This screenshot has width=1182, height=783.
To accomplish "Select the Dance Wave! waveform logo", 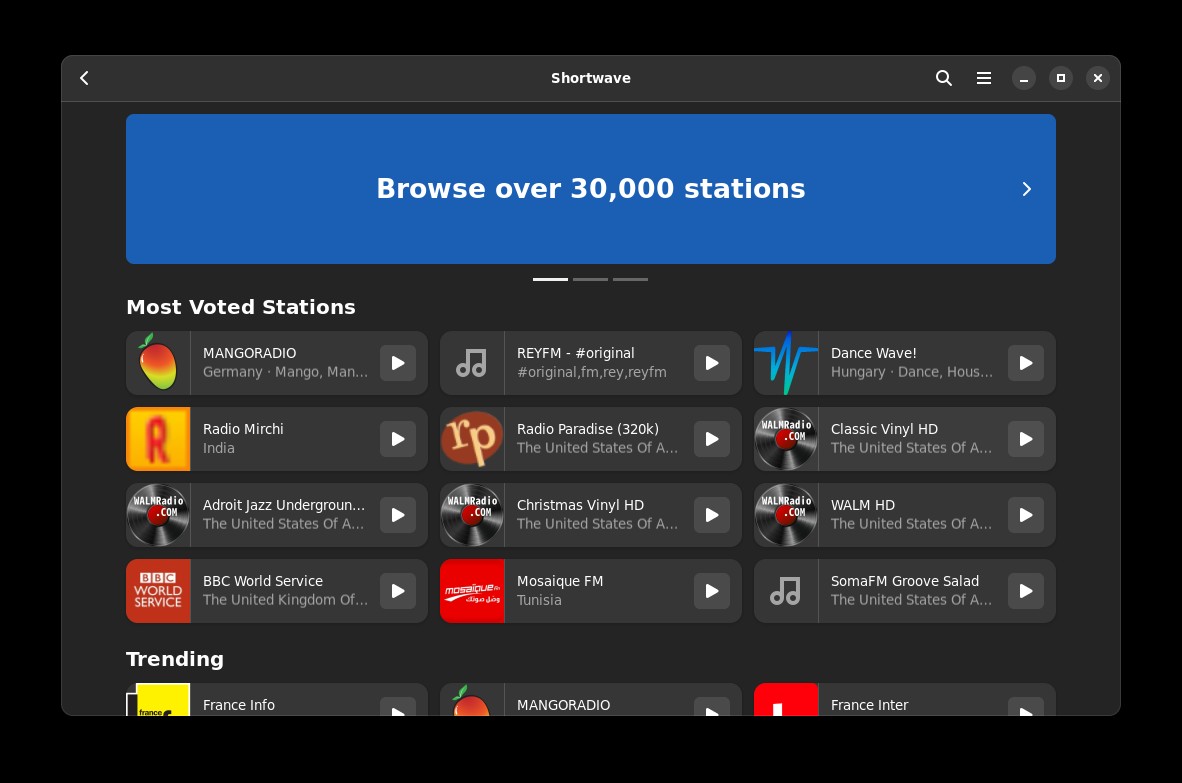I will 786,363.
